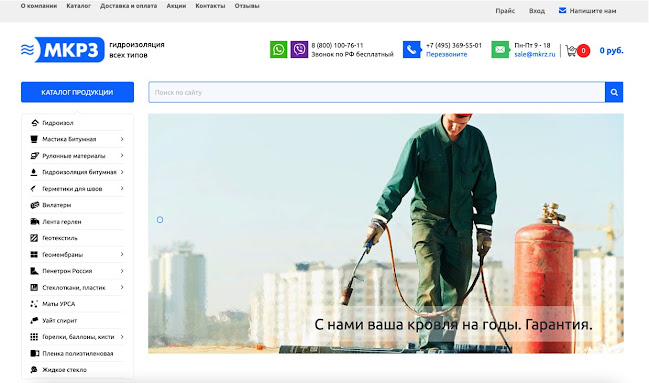Expand Герметики для швов submenu arrow
Image resolution: width=649 pixels, height=383 pixels.
[122, 188]
